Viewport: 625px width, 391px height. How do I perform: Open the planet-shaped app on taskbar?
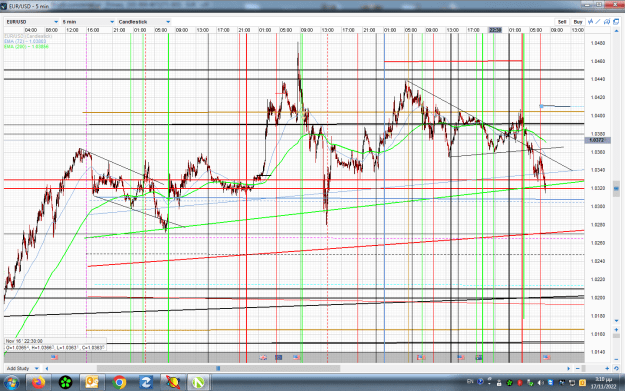(172, 383)
